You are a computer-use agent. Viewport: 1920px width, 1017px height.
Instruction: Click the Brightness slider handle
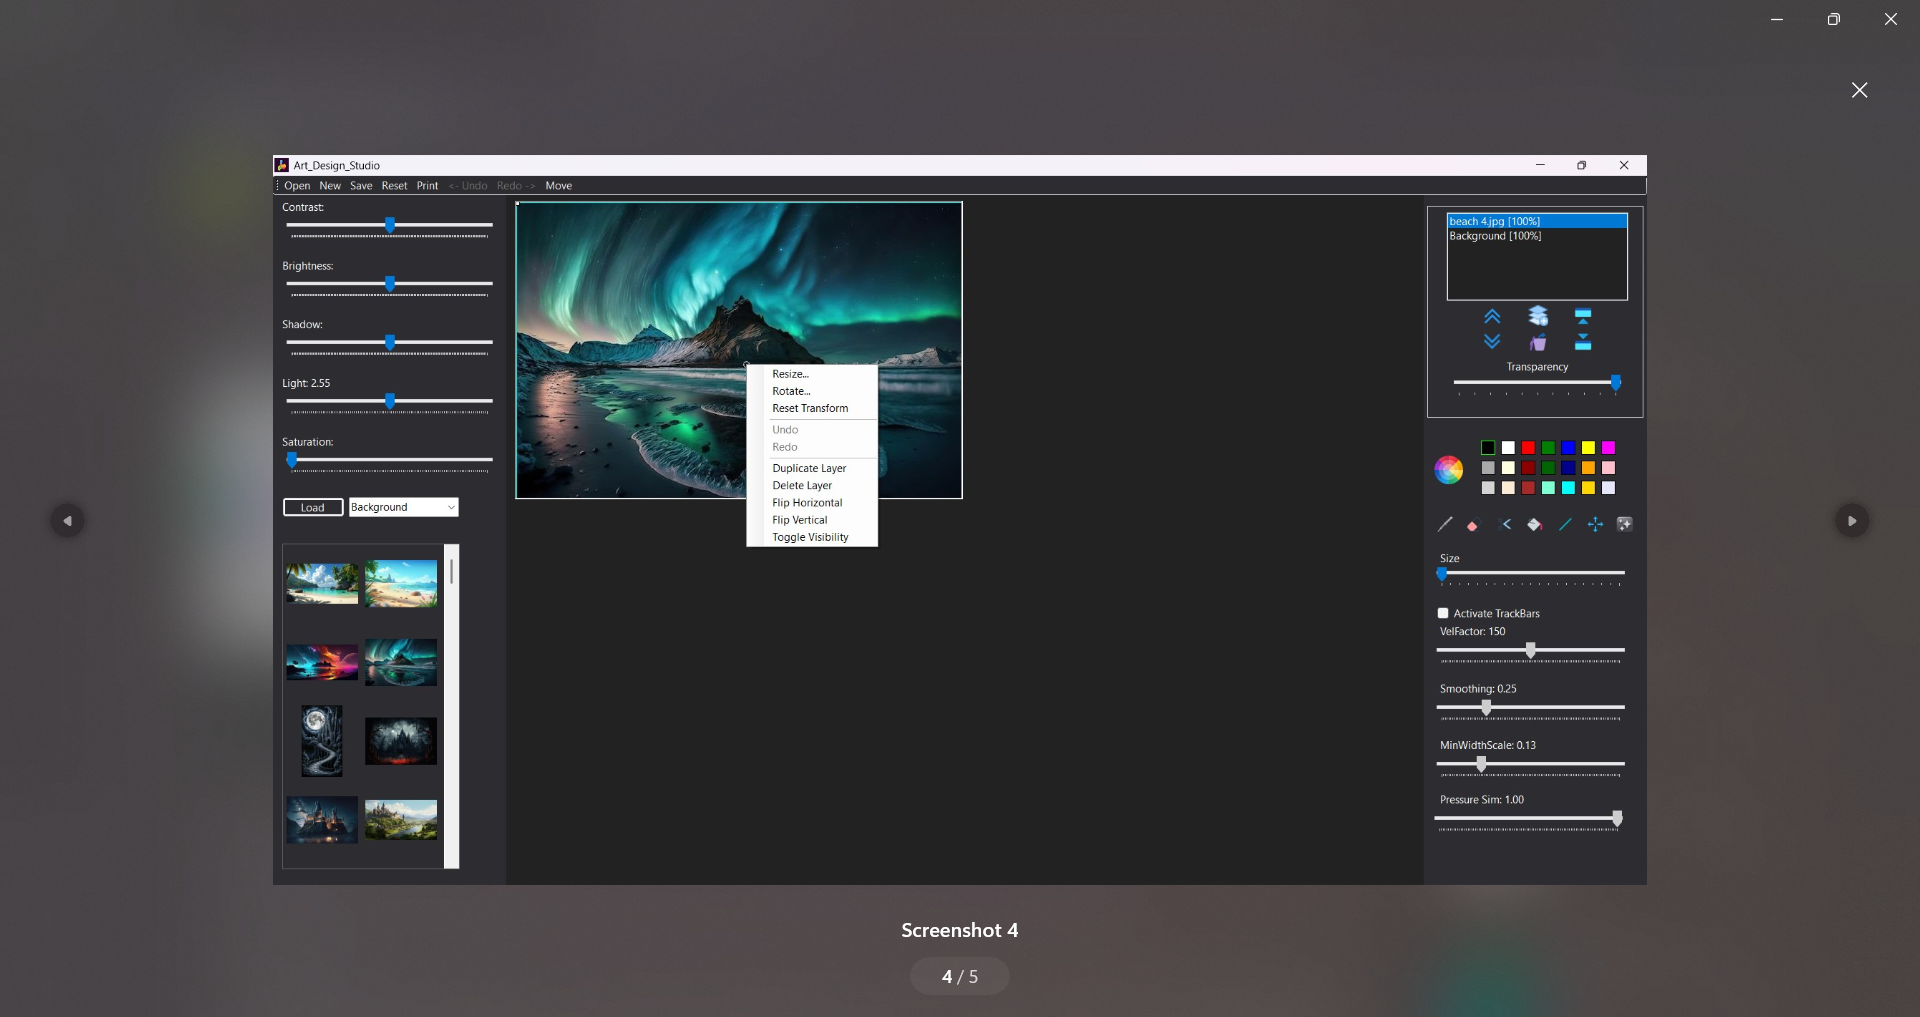390,284
